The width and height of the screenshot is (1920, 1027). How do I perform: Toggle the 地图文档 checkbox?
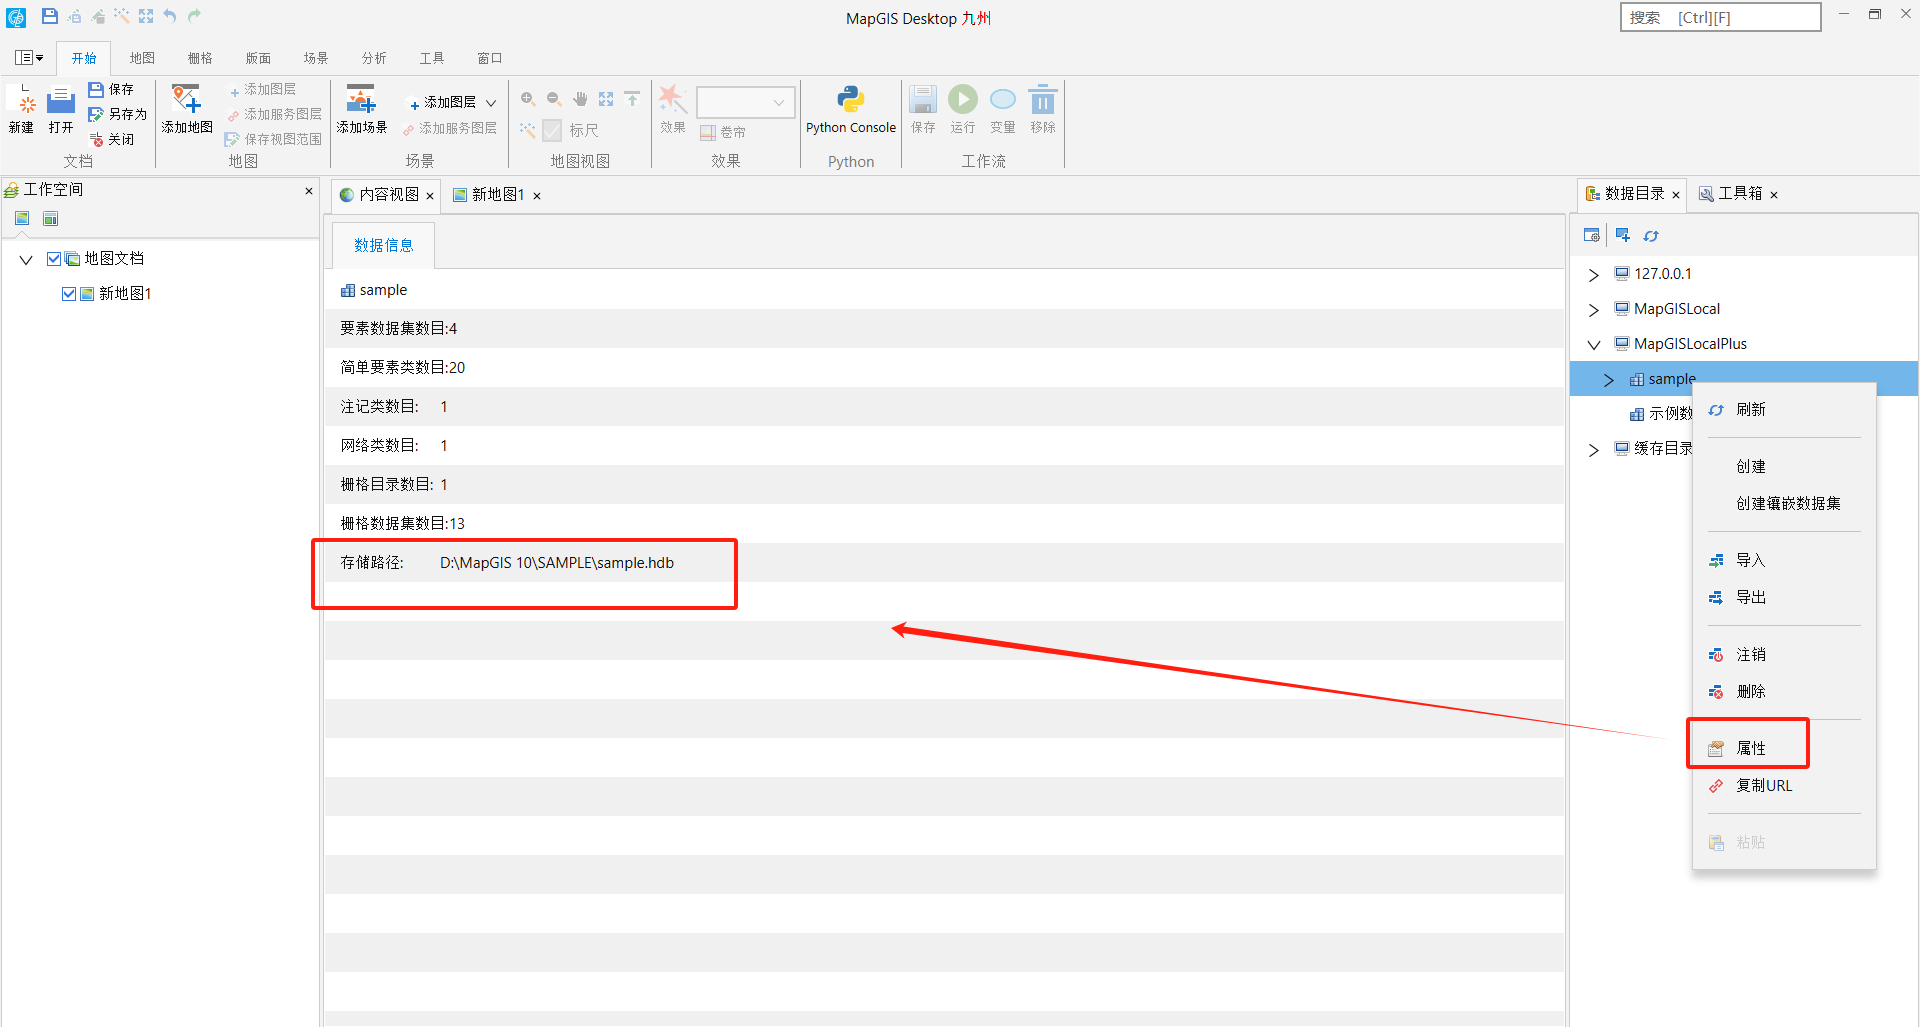click(x=54, y=259)
